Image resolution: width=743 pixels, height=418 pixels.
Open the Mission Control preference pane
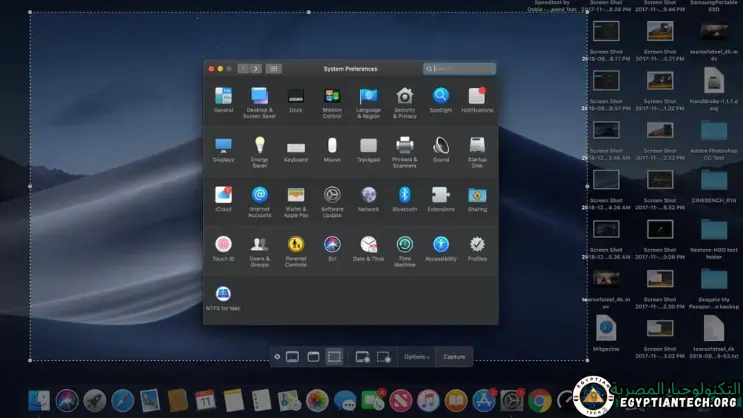point(332,97)
